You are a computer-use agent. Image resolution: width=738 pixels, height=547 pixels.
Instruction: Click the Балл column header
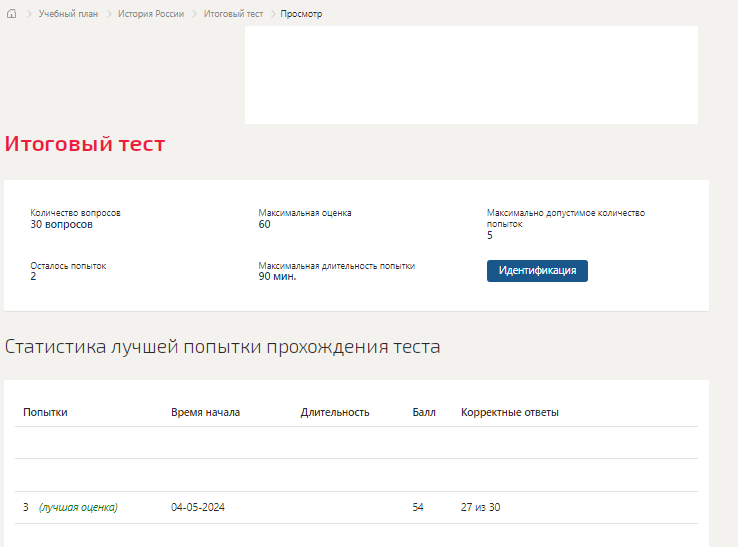pyautogui.click(x=424, y=412)
